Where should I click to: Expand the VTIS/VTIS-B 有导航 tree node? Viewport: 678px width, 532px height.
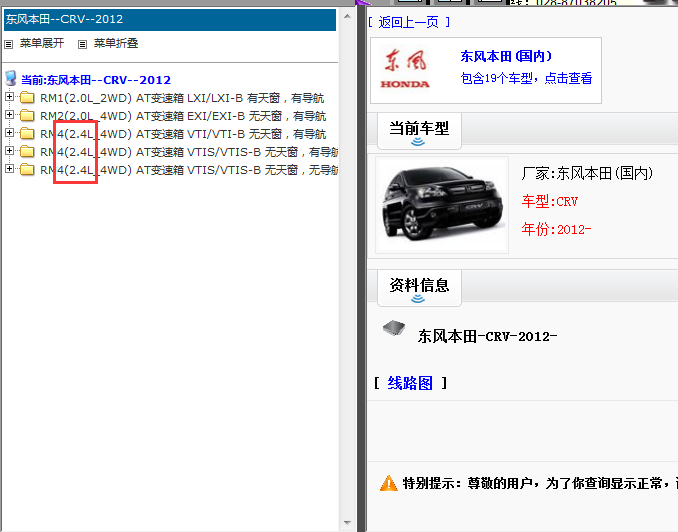coord(9,151)
